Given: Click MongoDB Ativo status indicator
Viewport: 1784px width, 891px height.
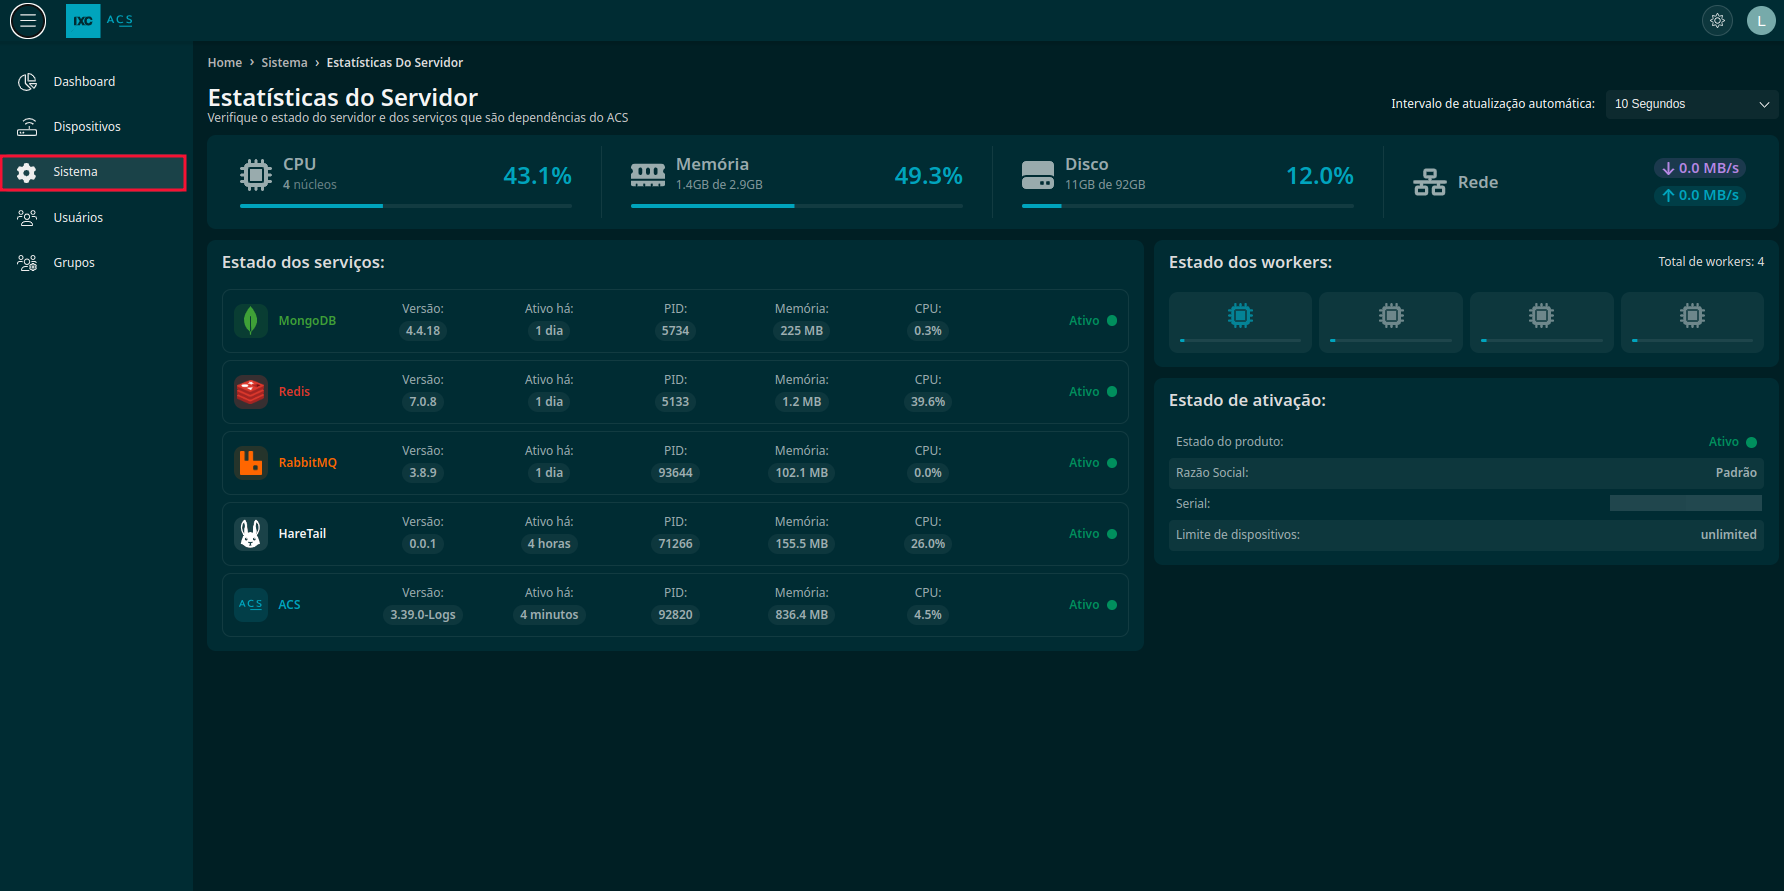Looking at the screenshot, I should pos(1093,321).
